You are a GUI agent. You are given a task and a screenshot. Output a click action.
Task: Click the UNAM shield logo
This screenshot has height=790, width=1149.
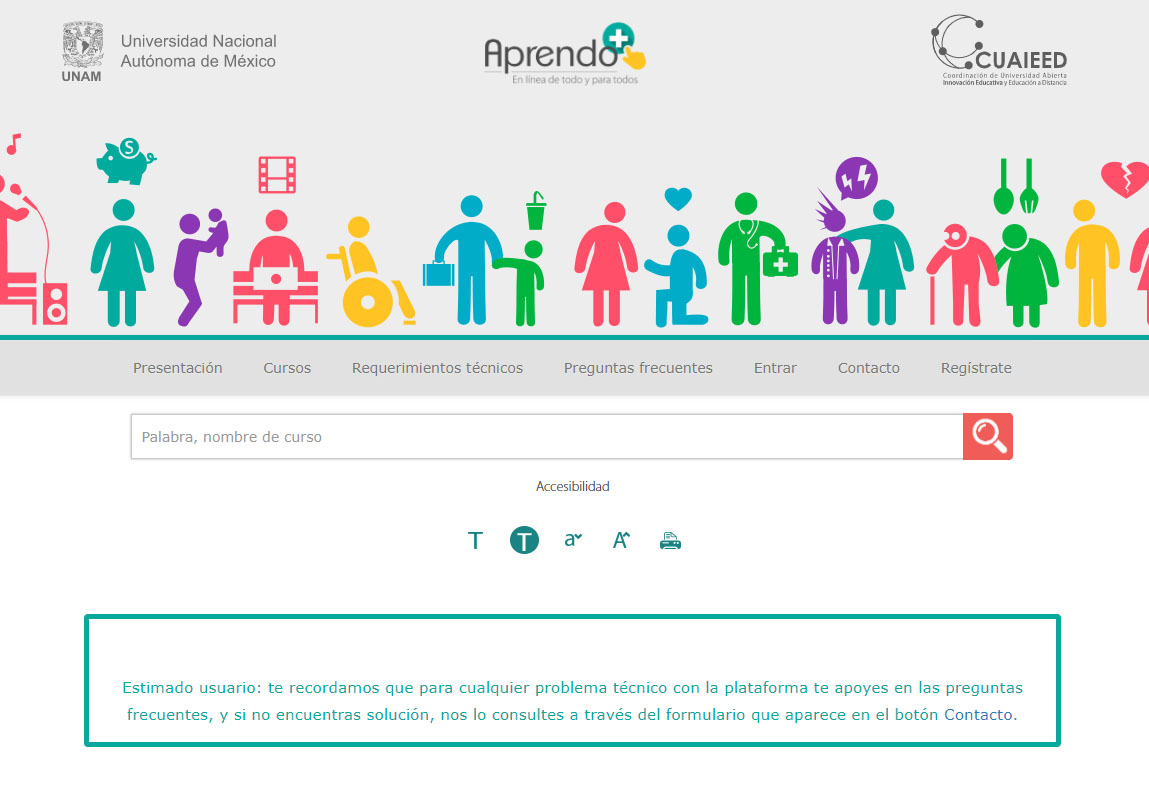click(x=82, y=51)
